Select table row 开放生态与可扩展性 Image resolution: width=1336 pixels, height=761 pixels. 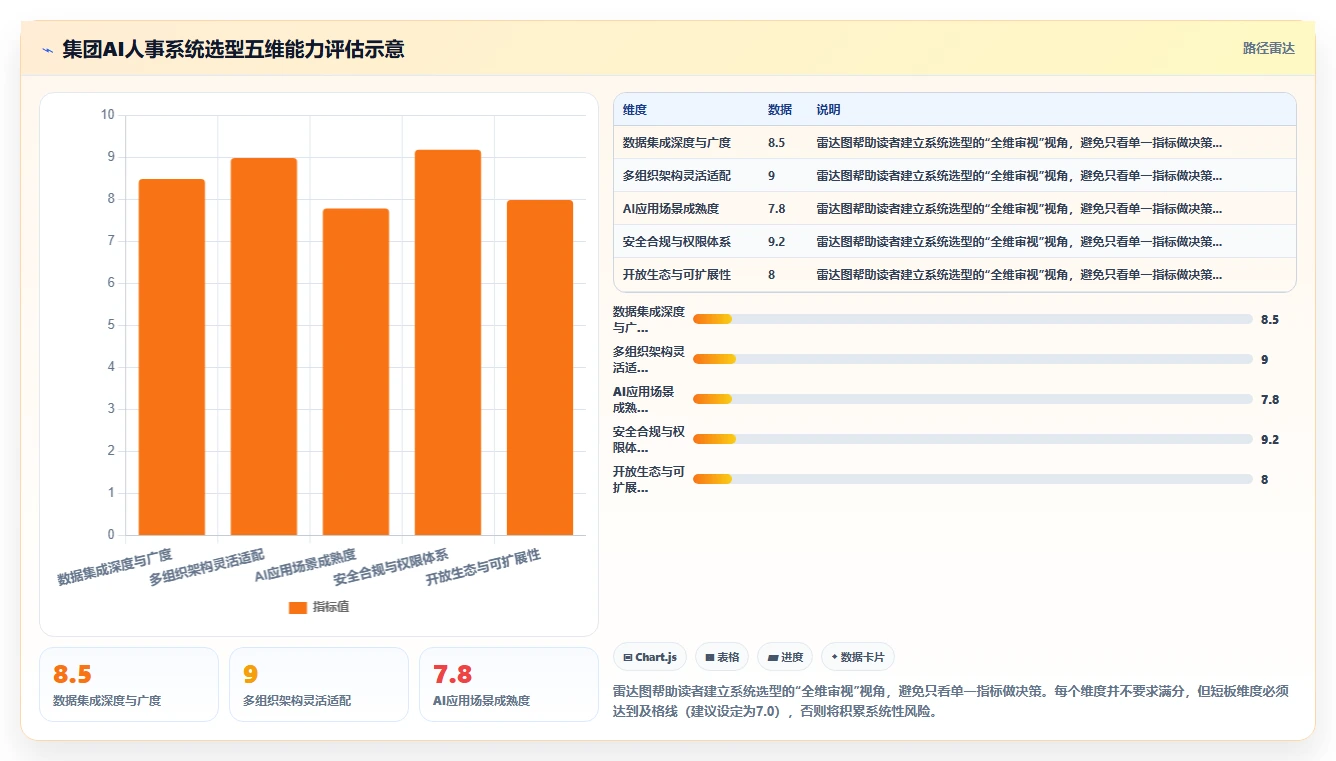pyautogui.click(x=955, y=275)
